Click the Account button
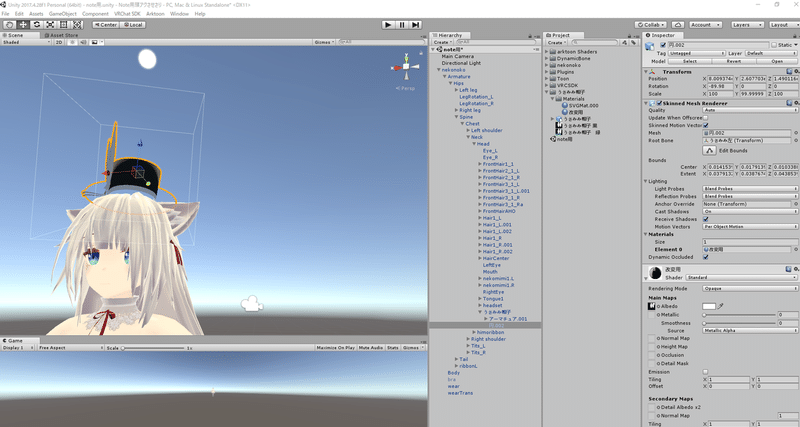Image resolution: width=800 pixels, height=427 pixels. click(706, 24)
